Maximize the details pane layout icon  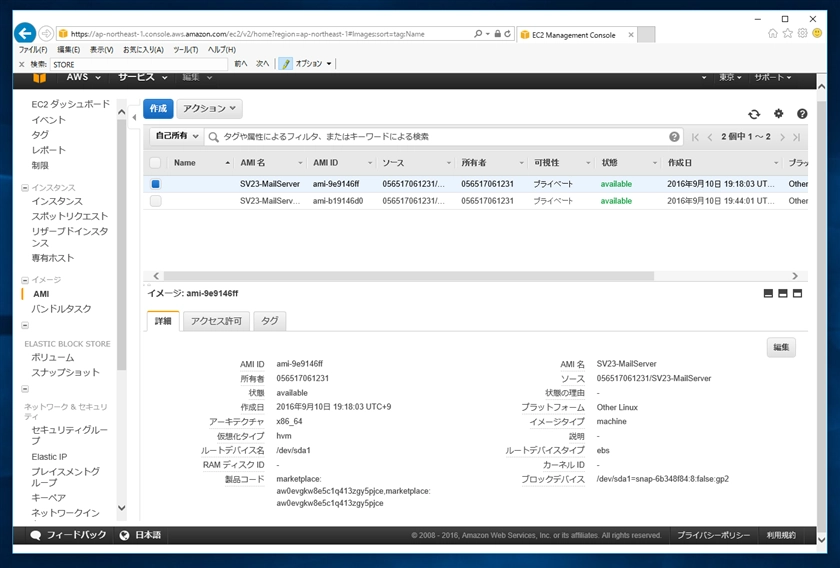798,293
